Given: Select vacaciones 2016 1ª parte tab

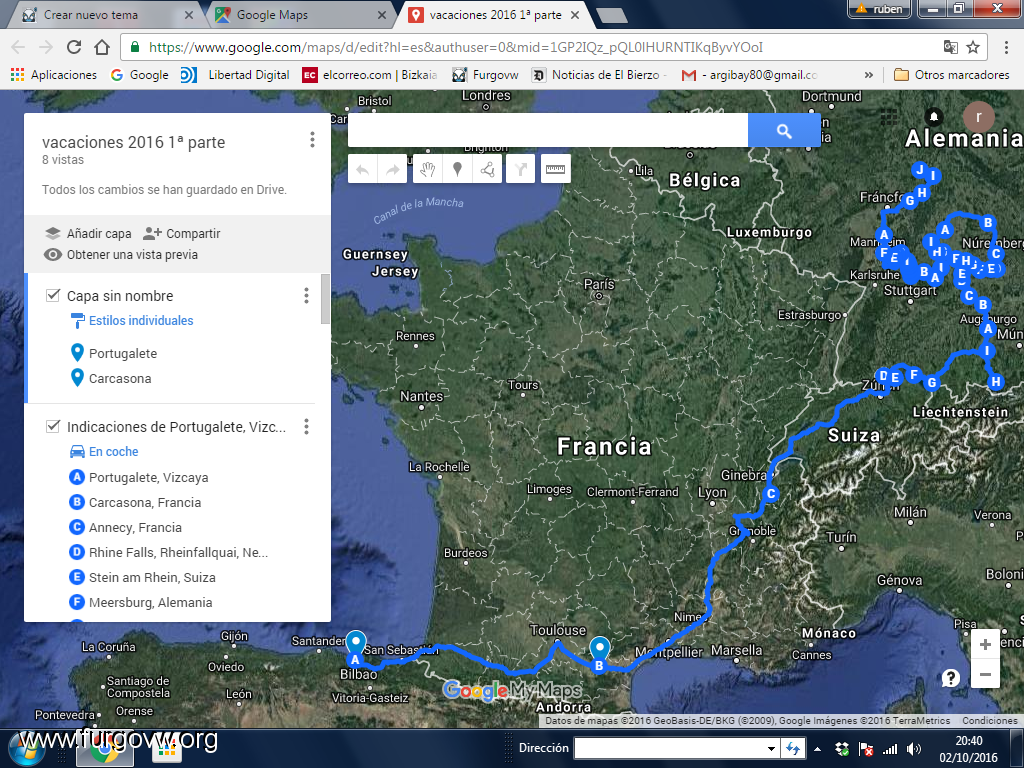Looking at the screenshot, I should point(494,14).
